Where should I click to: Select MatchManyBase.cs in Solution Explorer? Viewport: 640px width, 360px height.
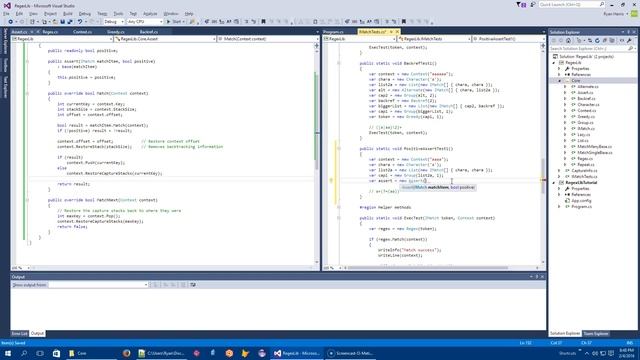coord(594,147)
